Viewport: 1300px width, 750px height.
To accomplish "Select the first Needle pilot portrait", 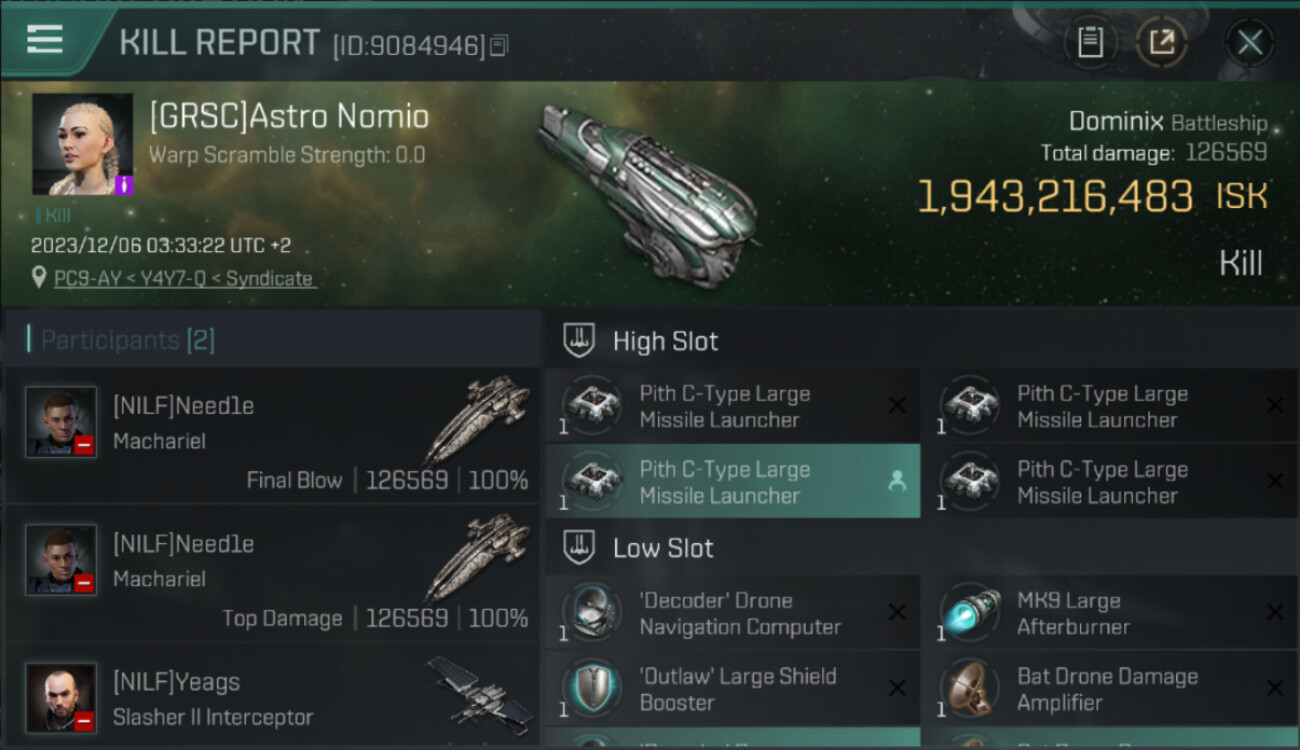I will tap(61, 421).
